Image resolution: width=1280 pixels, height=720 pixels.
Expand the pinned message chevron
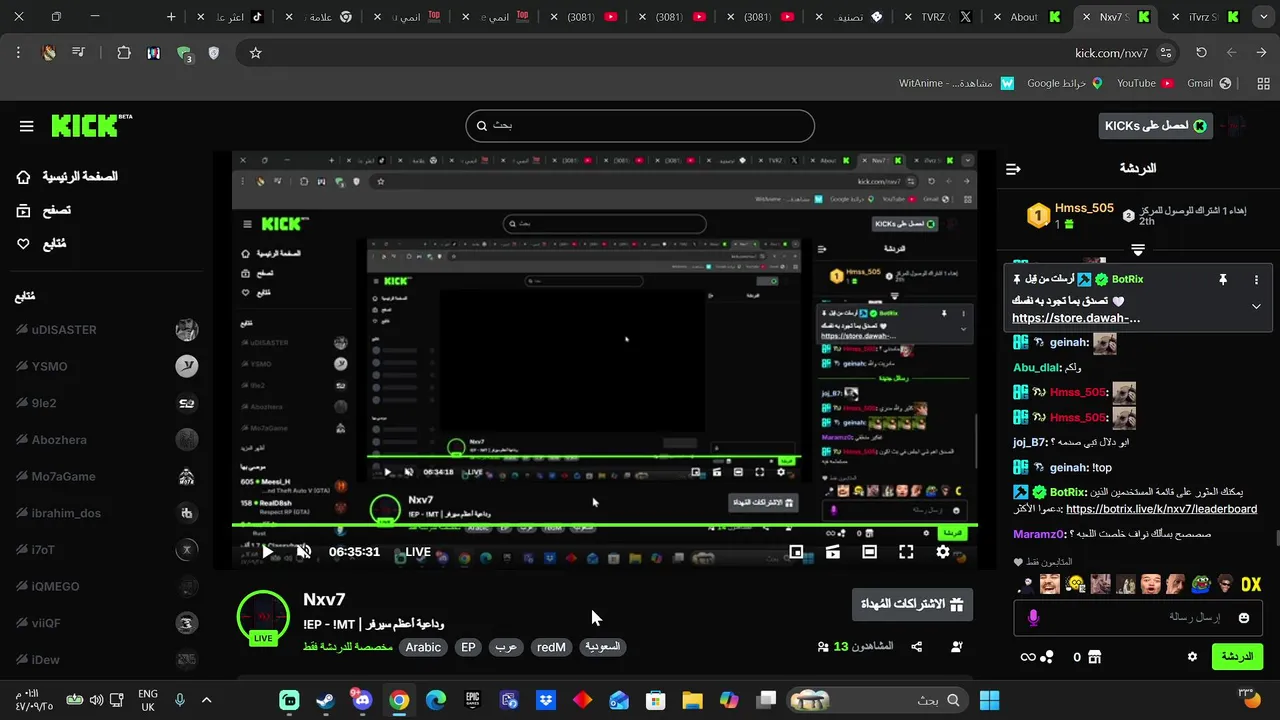[x=1256, y=307]
